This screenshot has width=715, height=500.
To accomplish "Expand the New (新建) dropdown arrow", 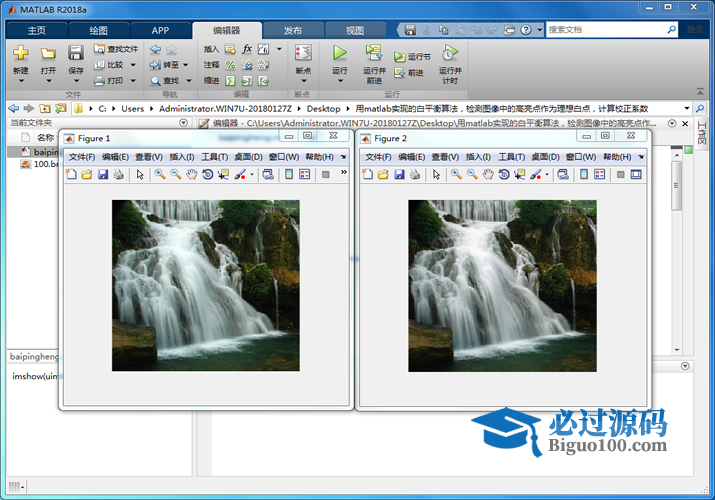I will tap(21, 81).
